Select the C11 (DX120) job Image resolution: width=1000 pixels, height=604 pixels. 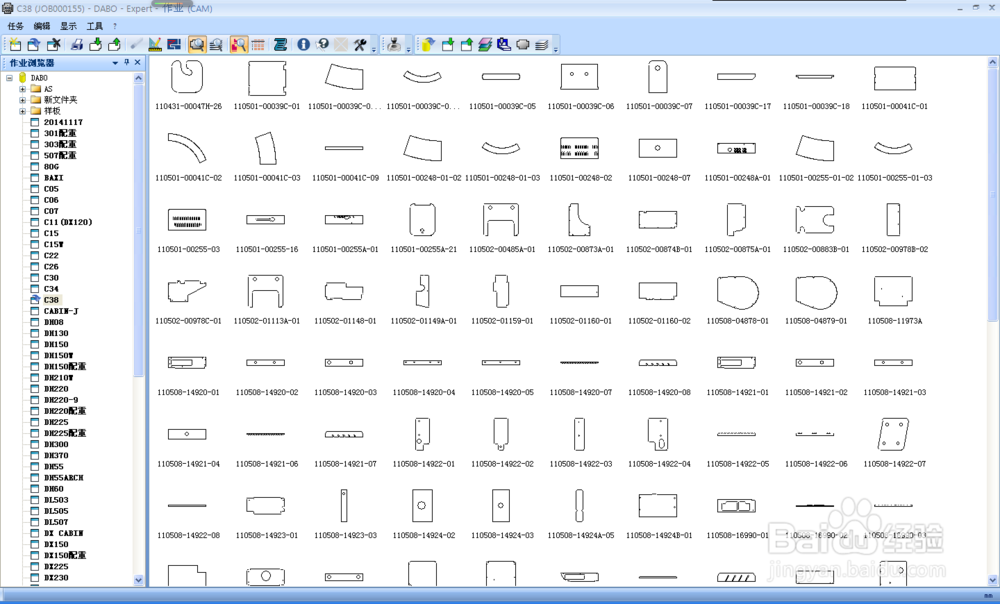click(68, 222)
